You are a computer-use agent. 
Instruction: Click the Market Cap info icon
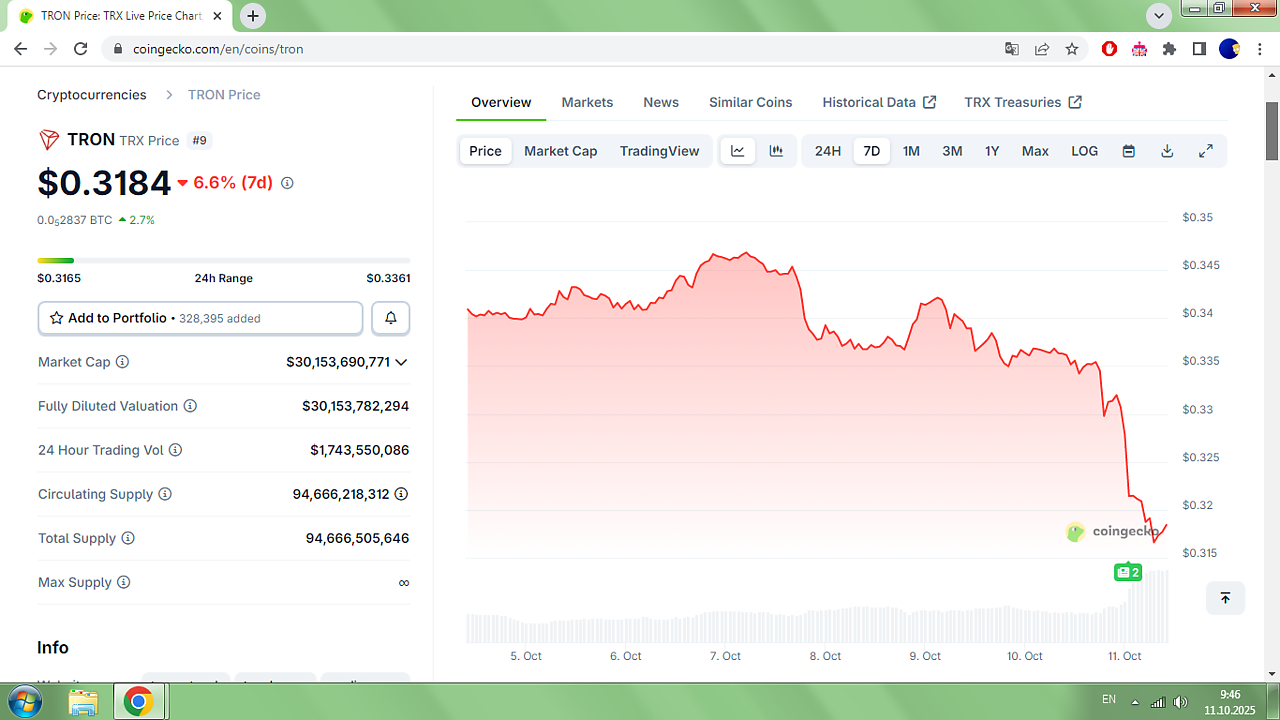[123, 362]
